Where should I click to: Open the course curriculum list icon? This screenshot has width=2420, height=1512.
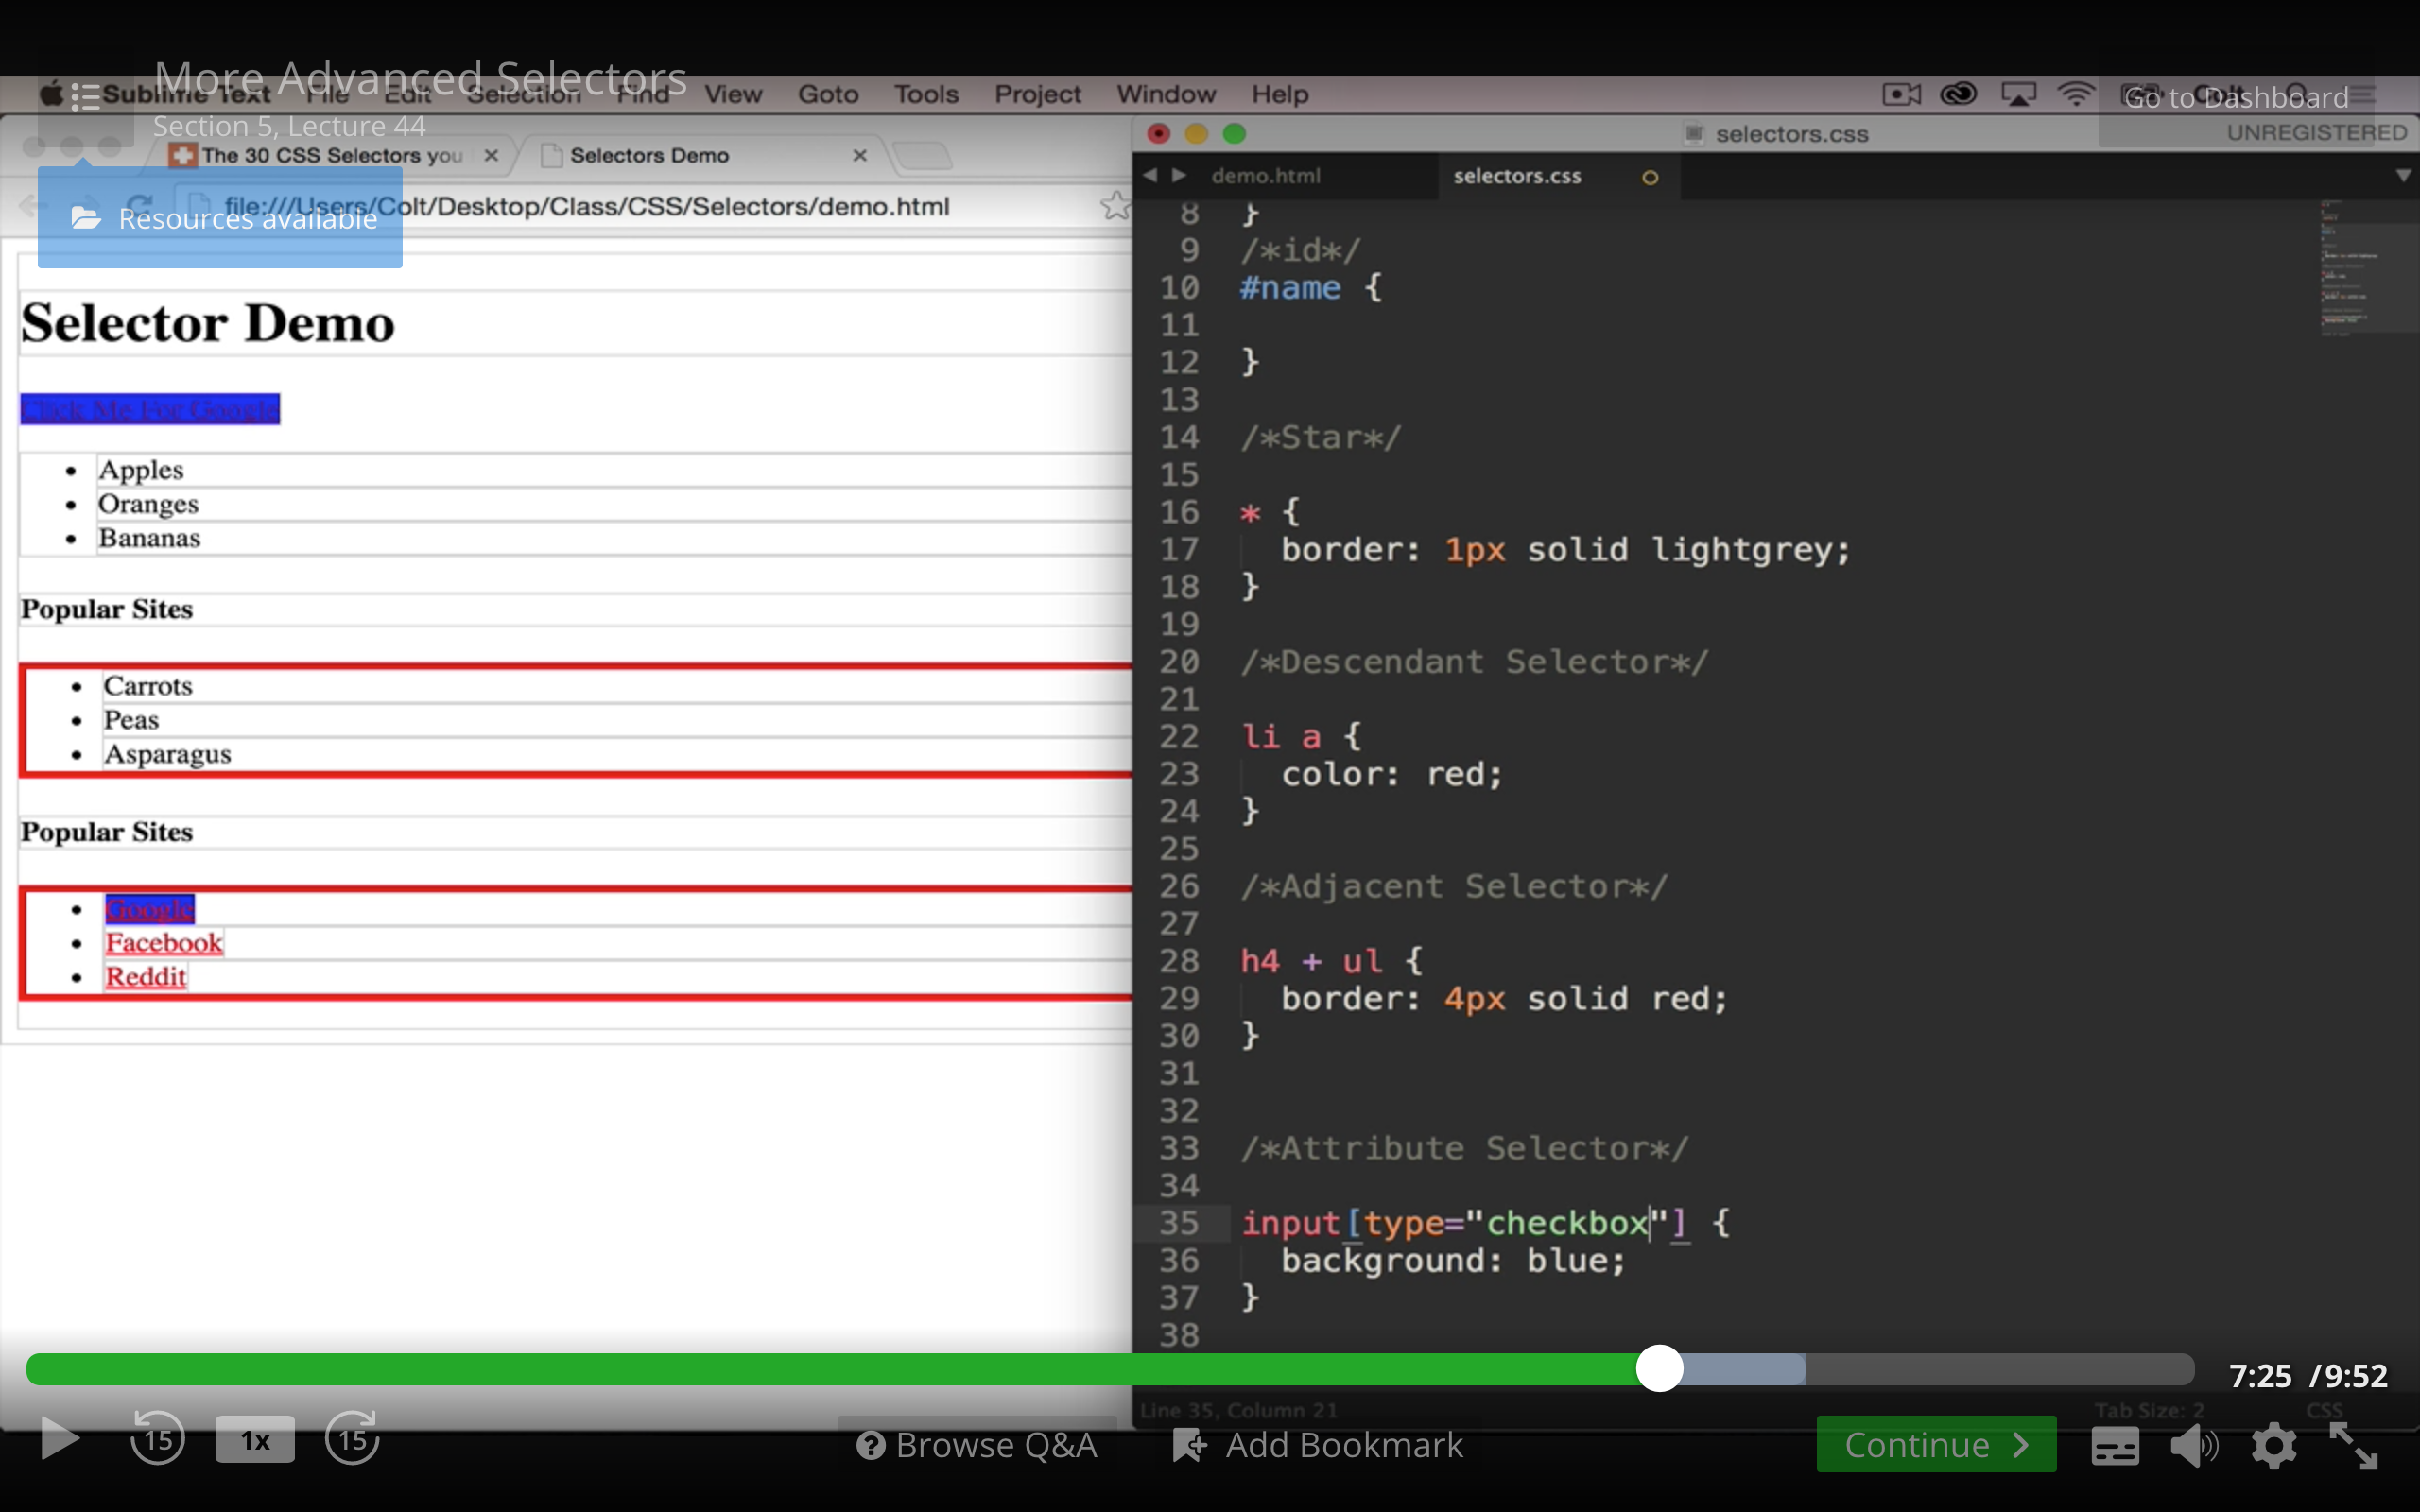pyautogui.click(x=85, y=98)
